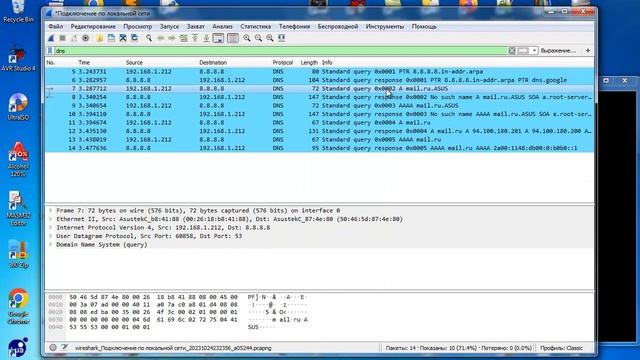Sort by the Destination column header
Screen dimensions: 640x360
click(x=213, y=62)
